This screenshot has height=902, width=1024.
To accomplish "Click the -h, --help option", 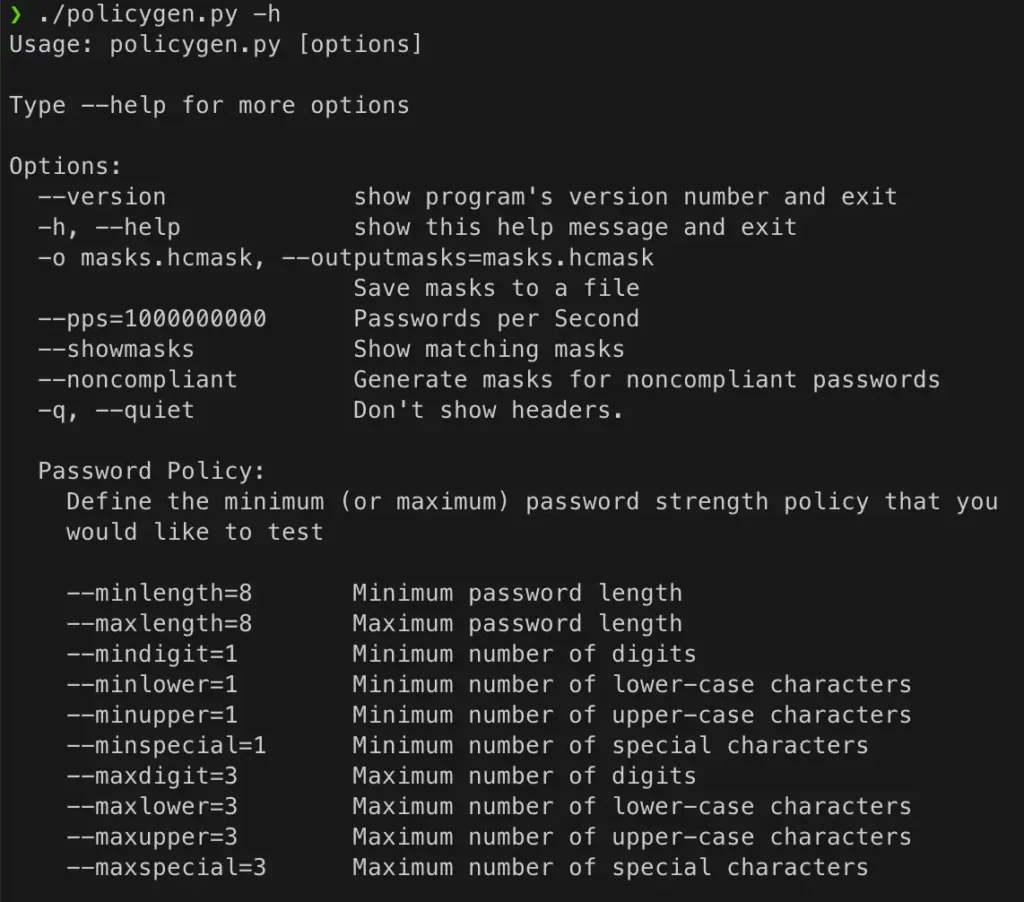I will point(109,227).
